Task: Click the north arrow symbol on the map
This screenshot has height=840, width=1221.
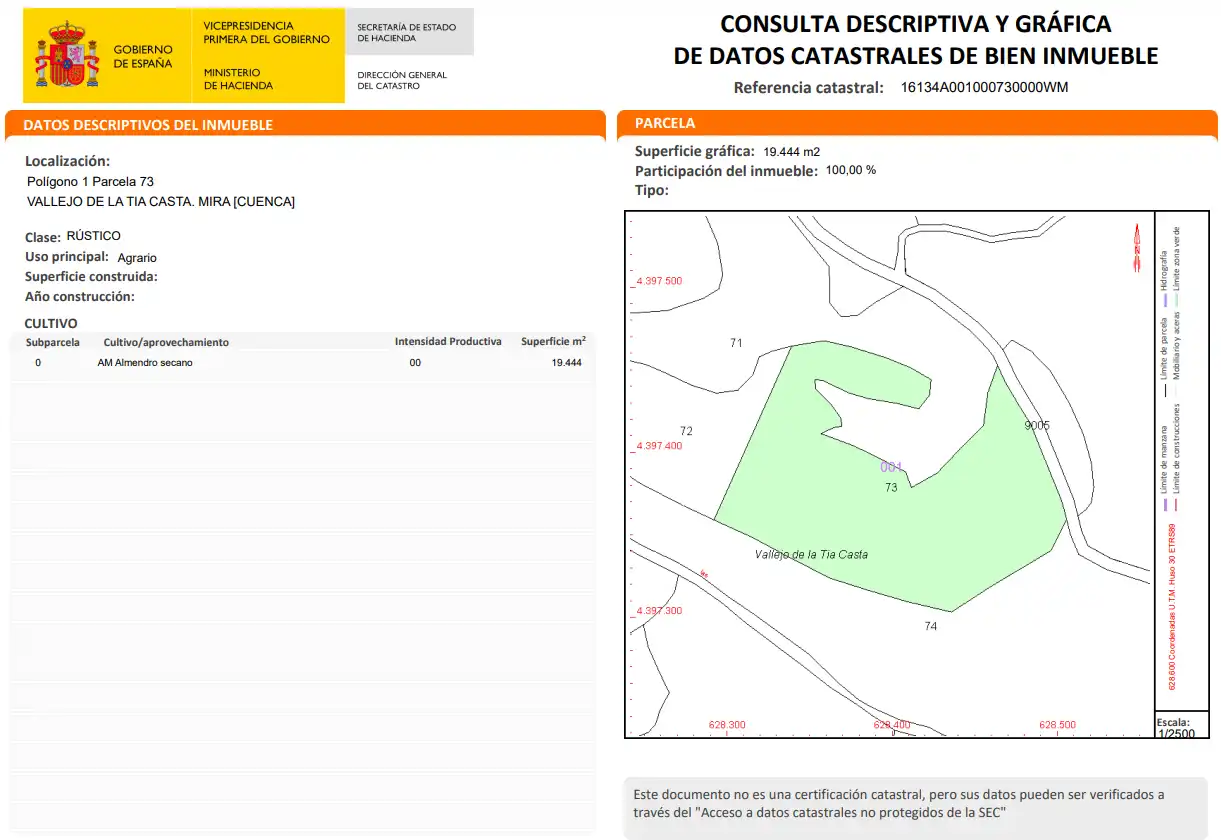Action: pyautogui.click(x=1137, y=249)
